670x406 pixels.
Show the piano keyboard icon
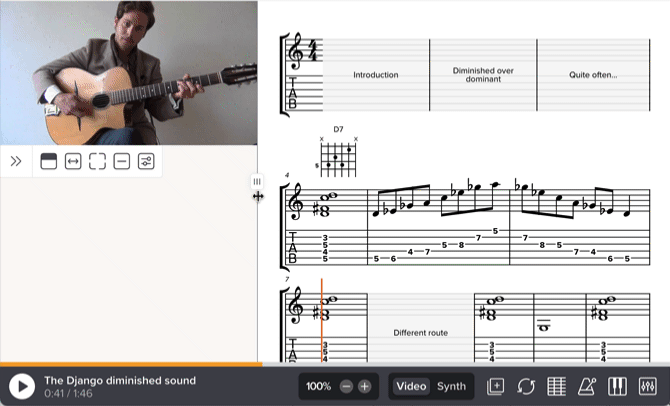click(x=617, y=386)
